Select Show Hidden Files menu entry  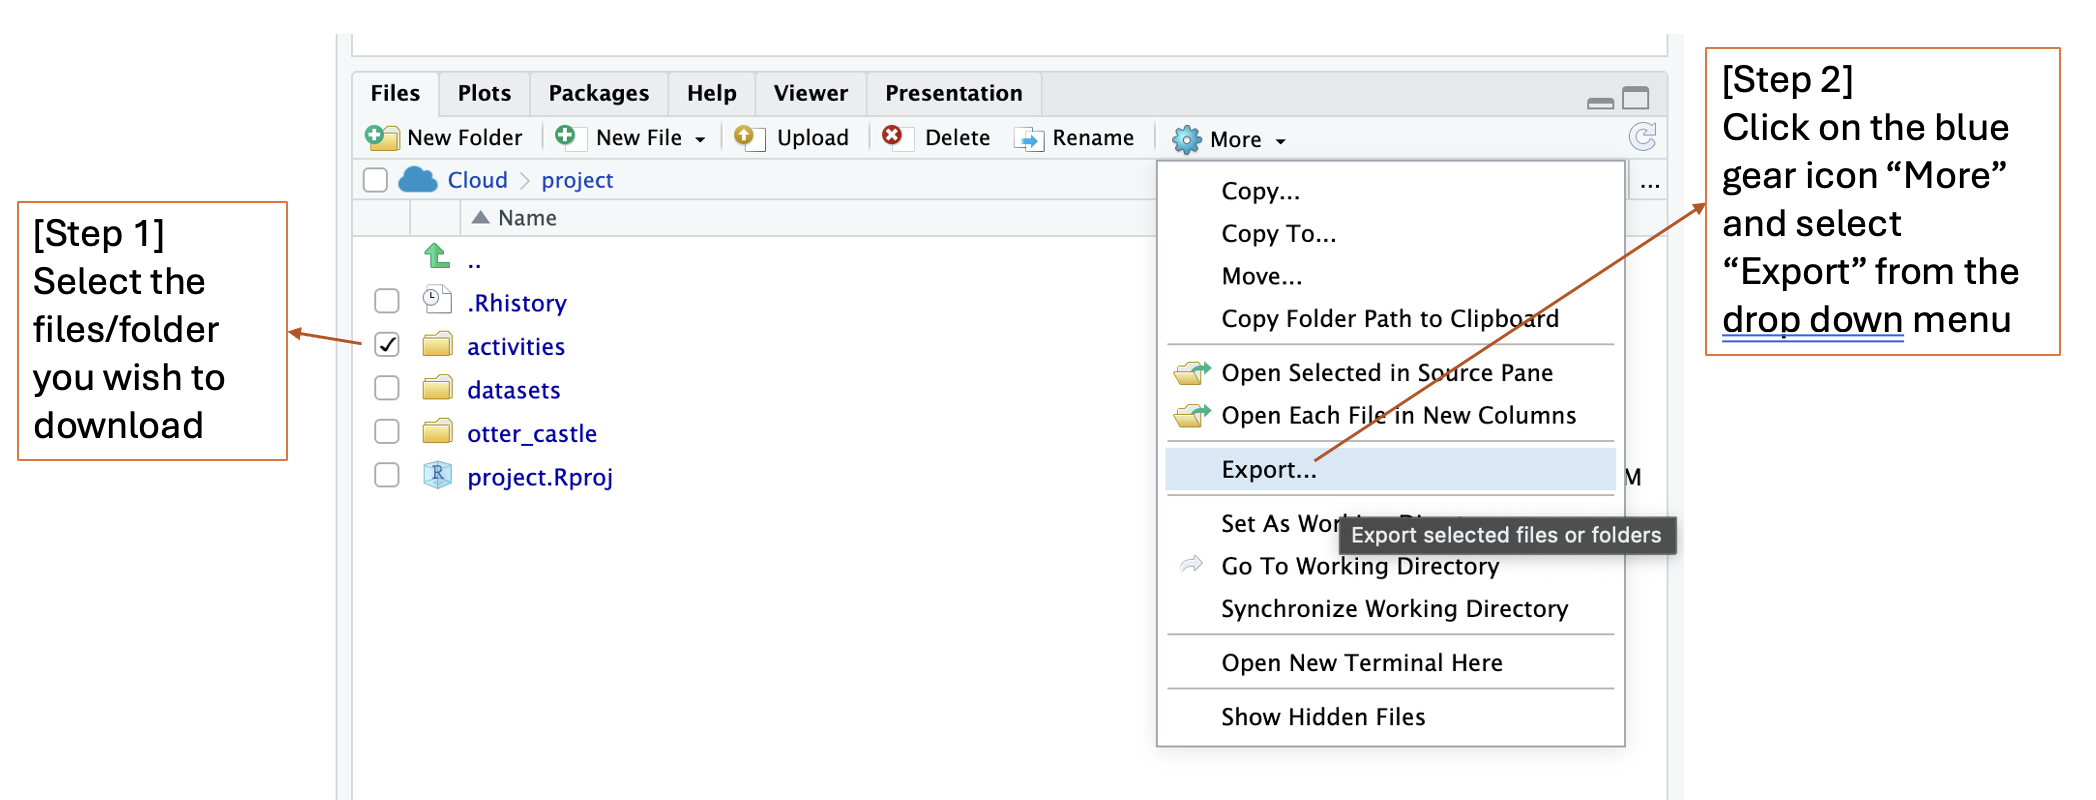[1322, 716]
